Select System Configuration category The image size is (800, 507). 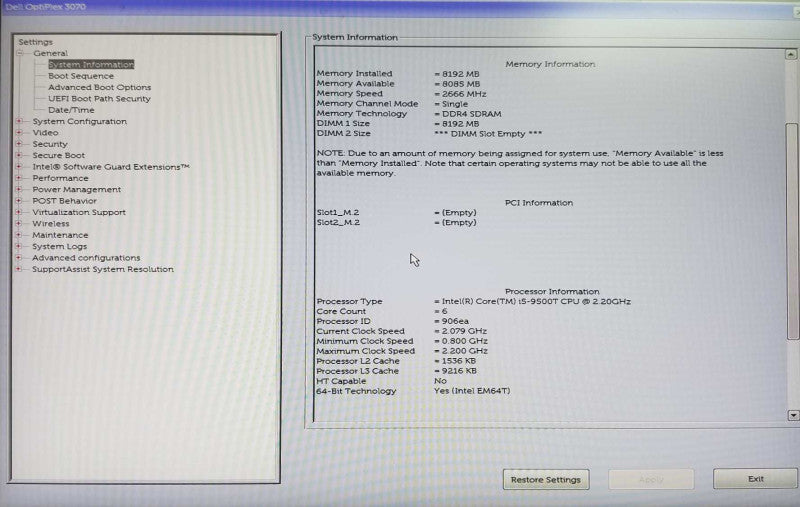[x=80, y=121]
